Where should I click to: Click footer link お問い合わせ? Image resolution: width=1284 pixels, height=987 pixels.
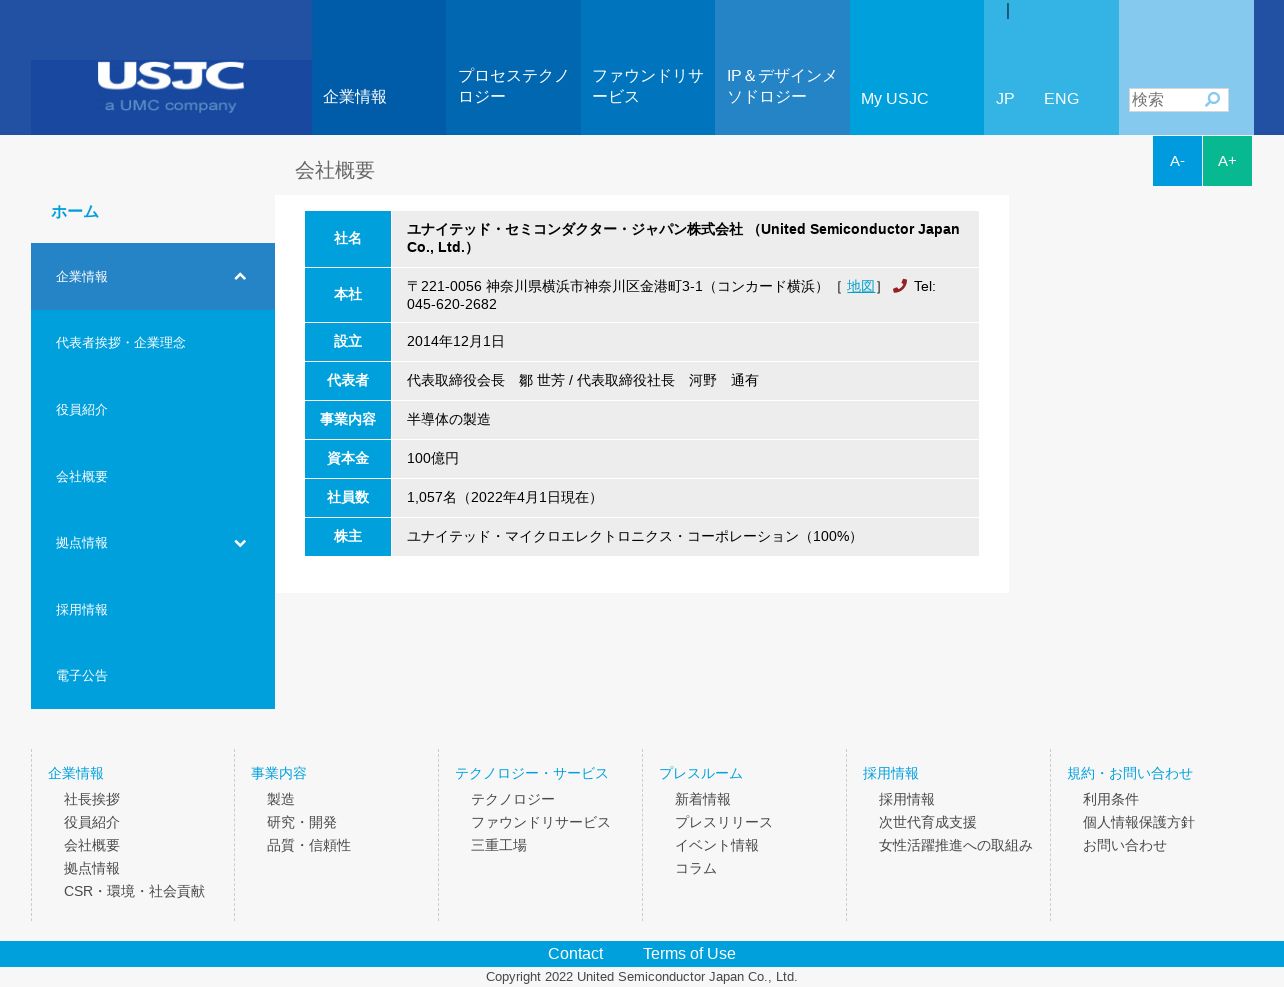[1125, 845]
